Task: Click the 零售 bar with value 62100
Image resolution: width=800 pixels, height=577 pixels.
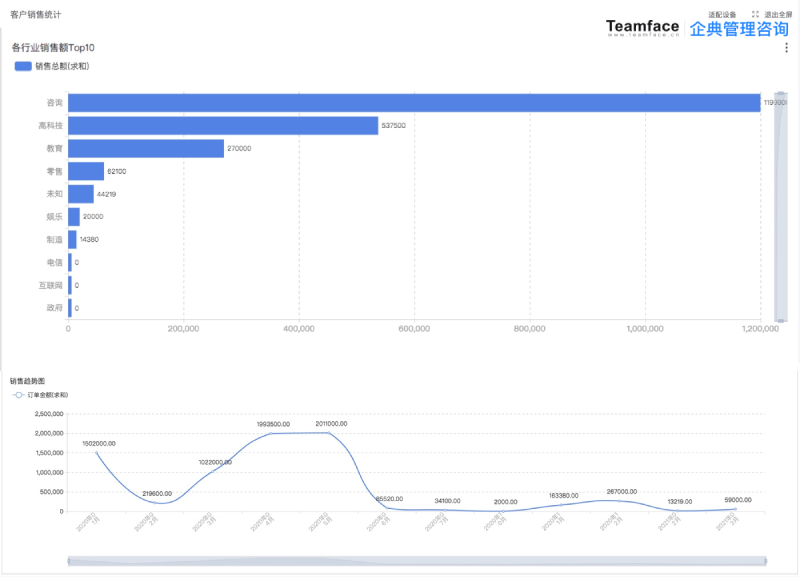Action: pyautogui.click(x=86, y=171)
